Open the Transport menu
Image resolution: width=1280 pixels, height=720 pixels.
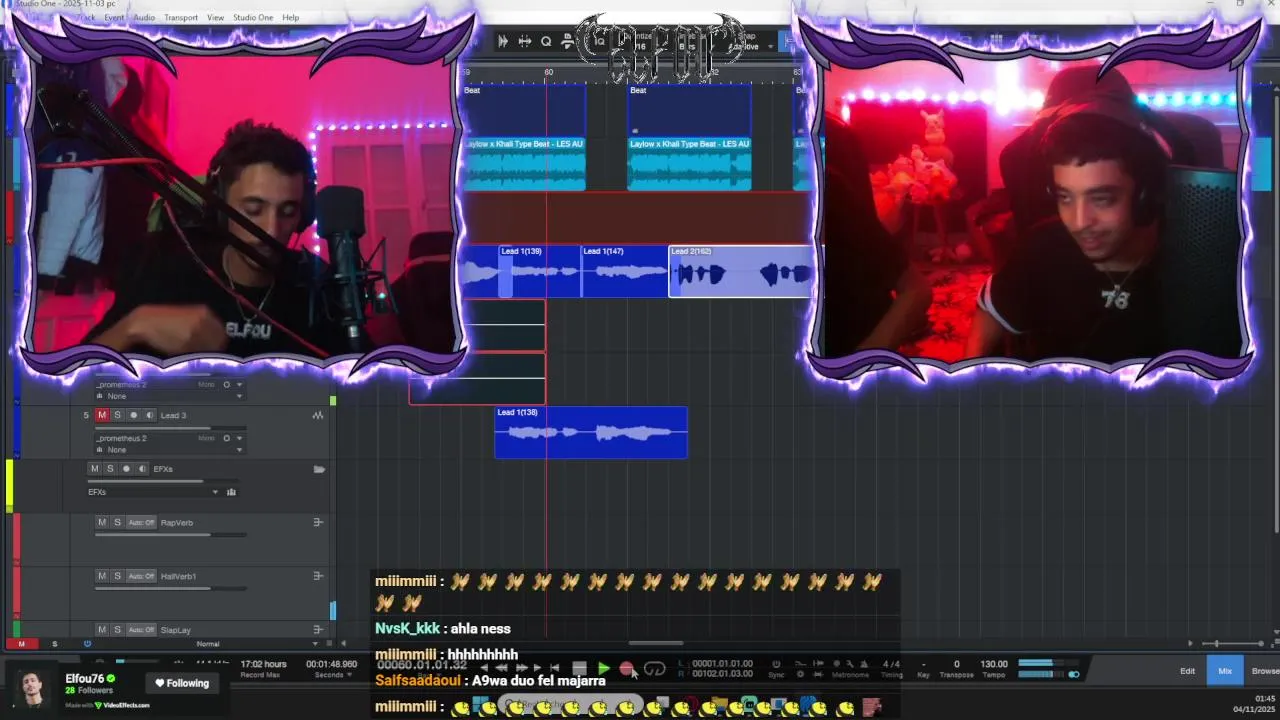pyautogui.click(x=181, y=17)
